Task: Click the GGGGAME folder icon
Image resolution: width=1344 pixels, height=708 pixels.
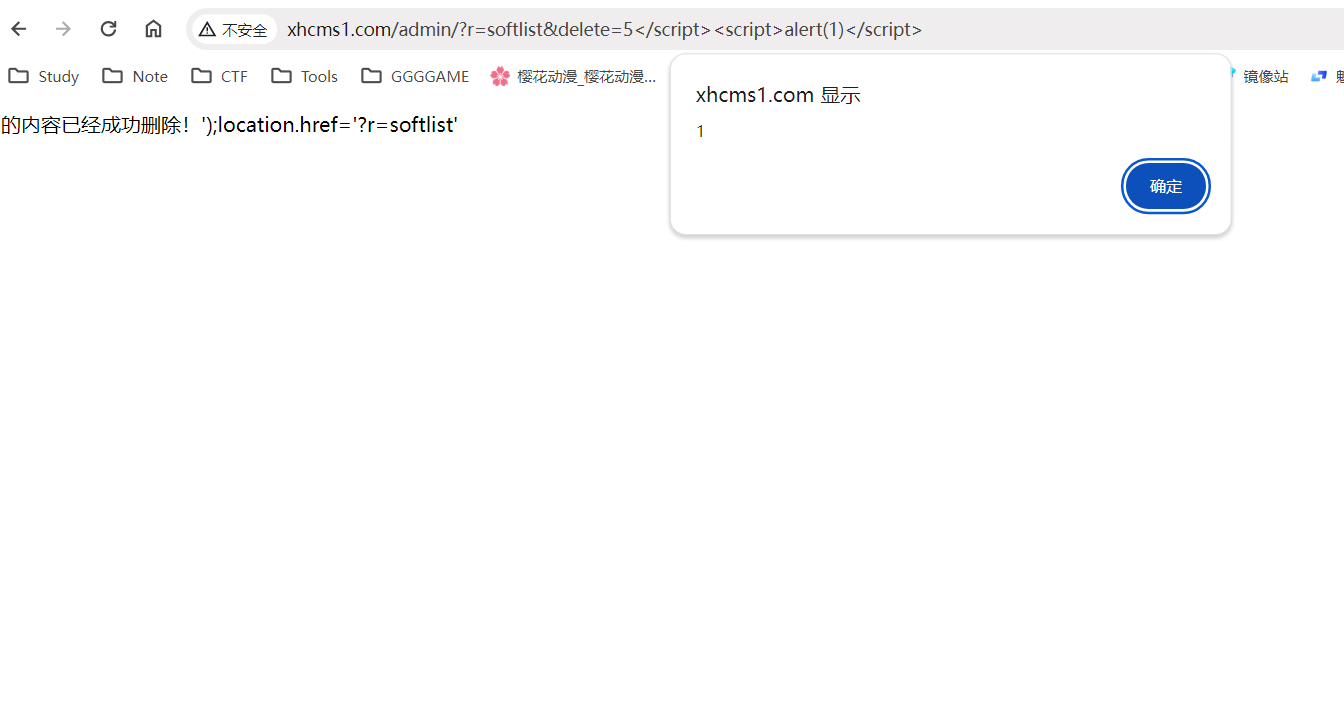Action: tap(371, 76)
